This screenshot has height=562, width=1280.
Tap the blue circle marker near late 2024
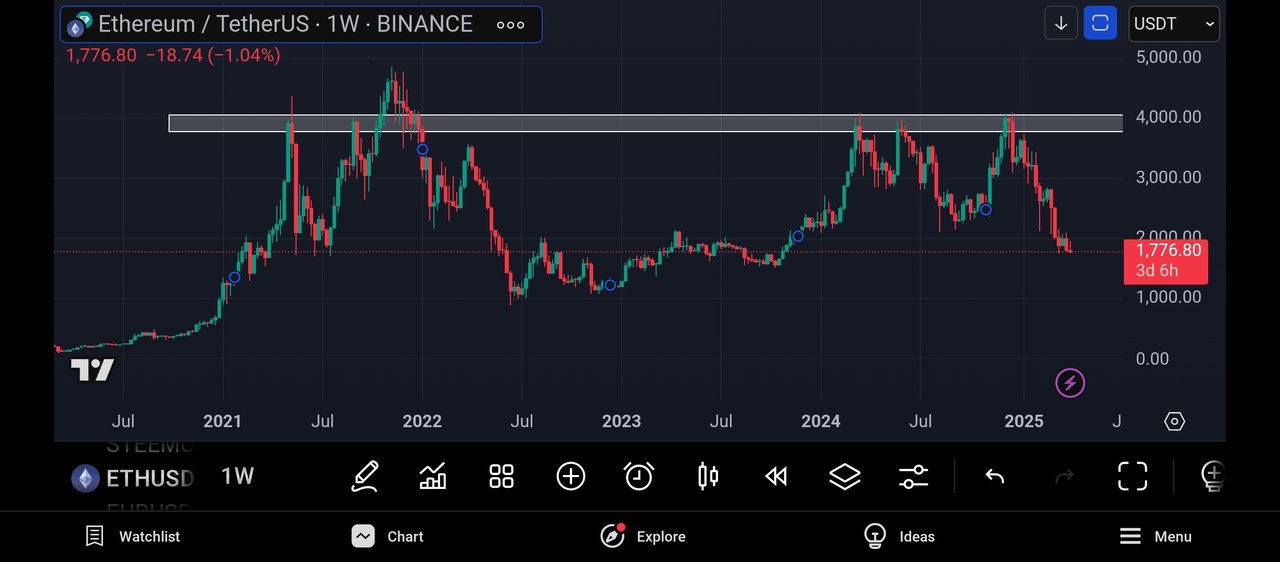coord(985,209)
